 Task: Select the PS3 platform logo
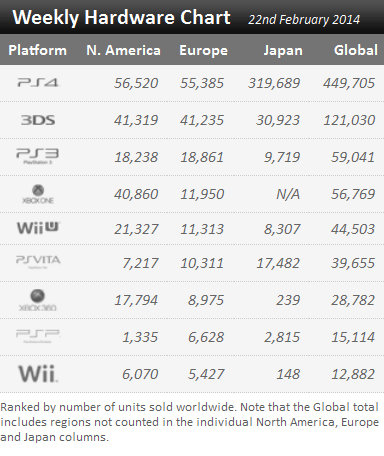(x=38, y=156)
